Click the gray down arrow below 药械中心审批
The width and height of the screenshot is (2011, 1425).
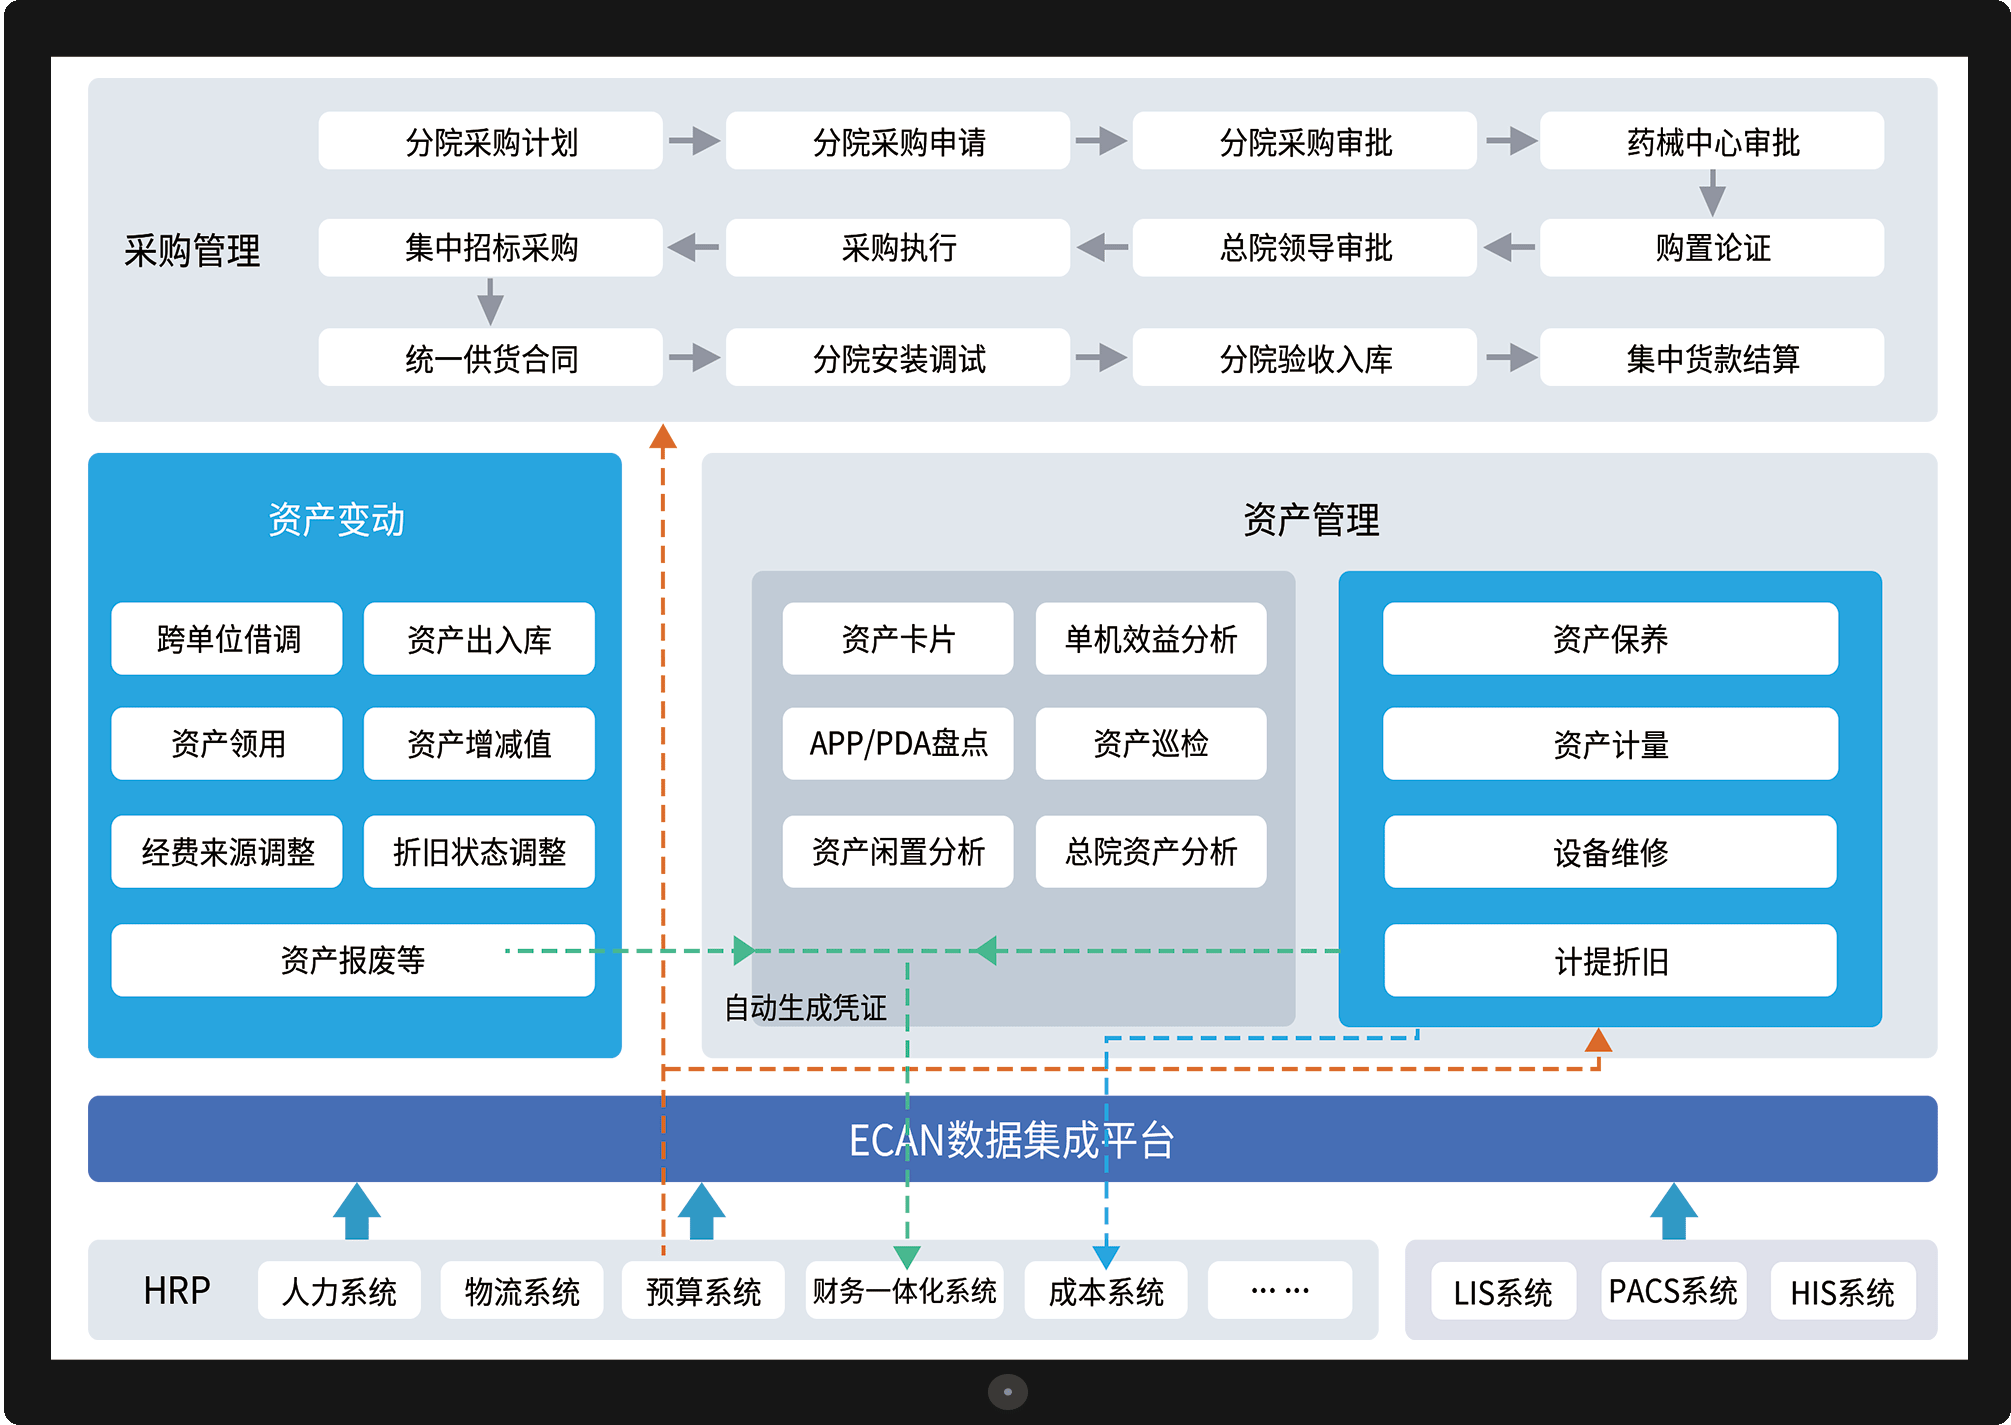pyautogui.click(x=1712, y=193)
